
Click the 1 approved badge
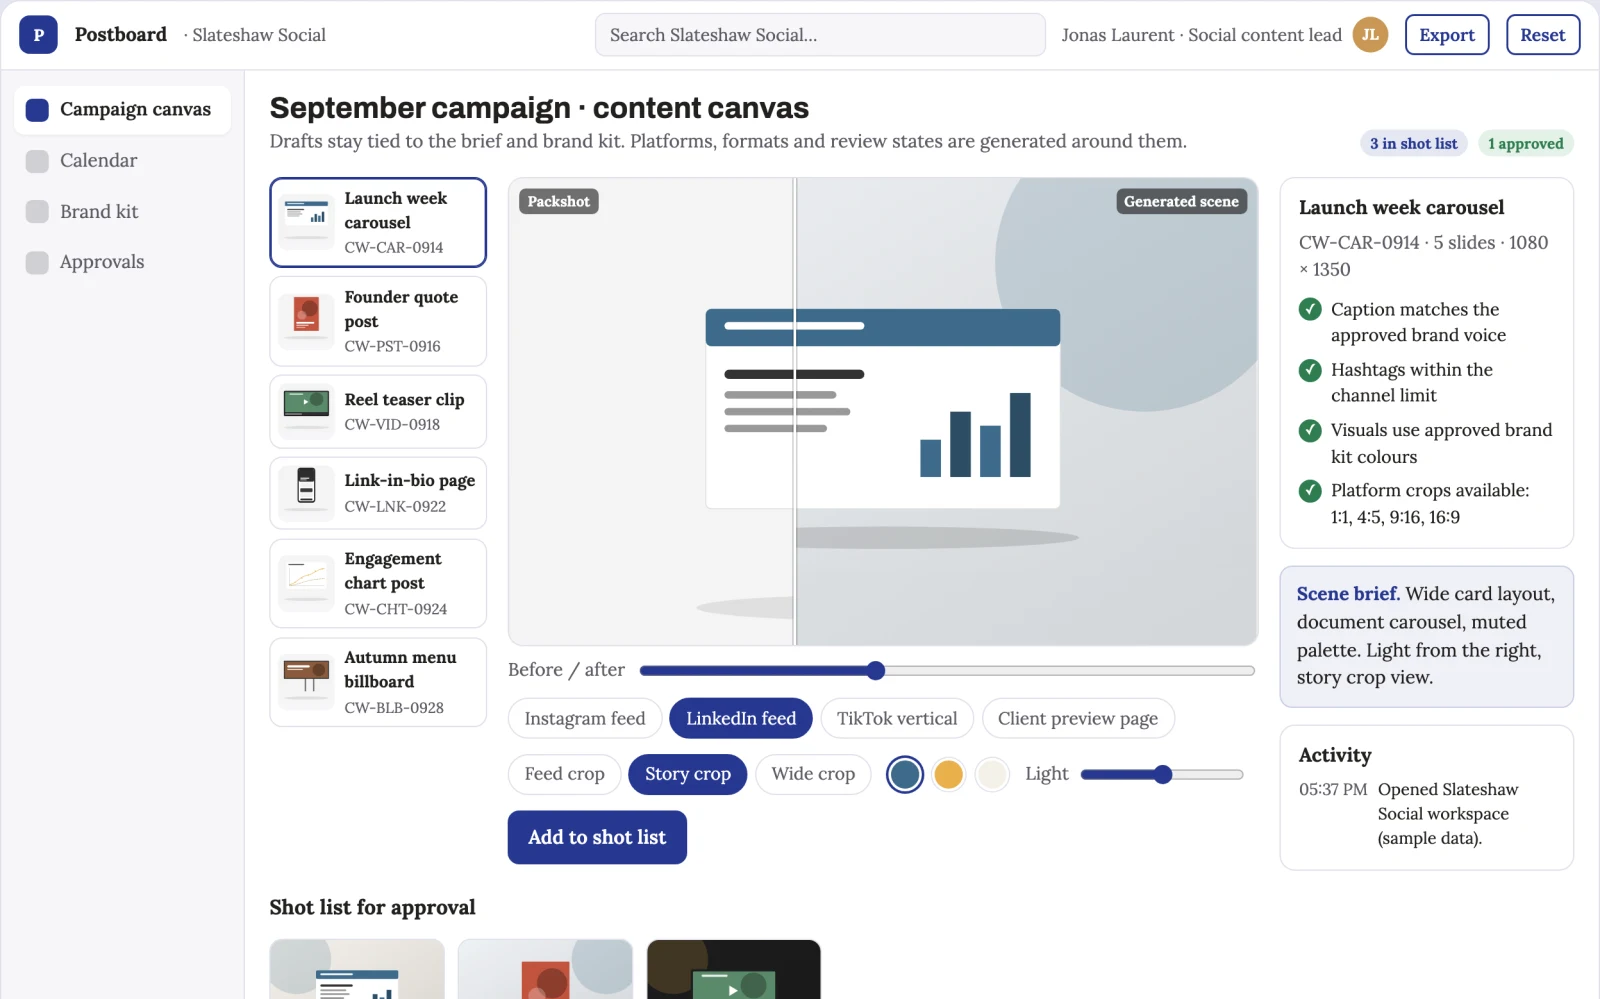(x=1525, y=144)
